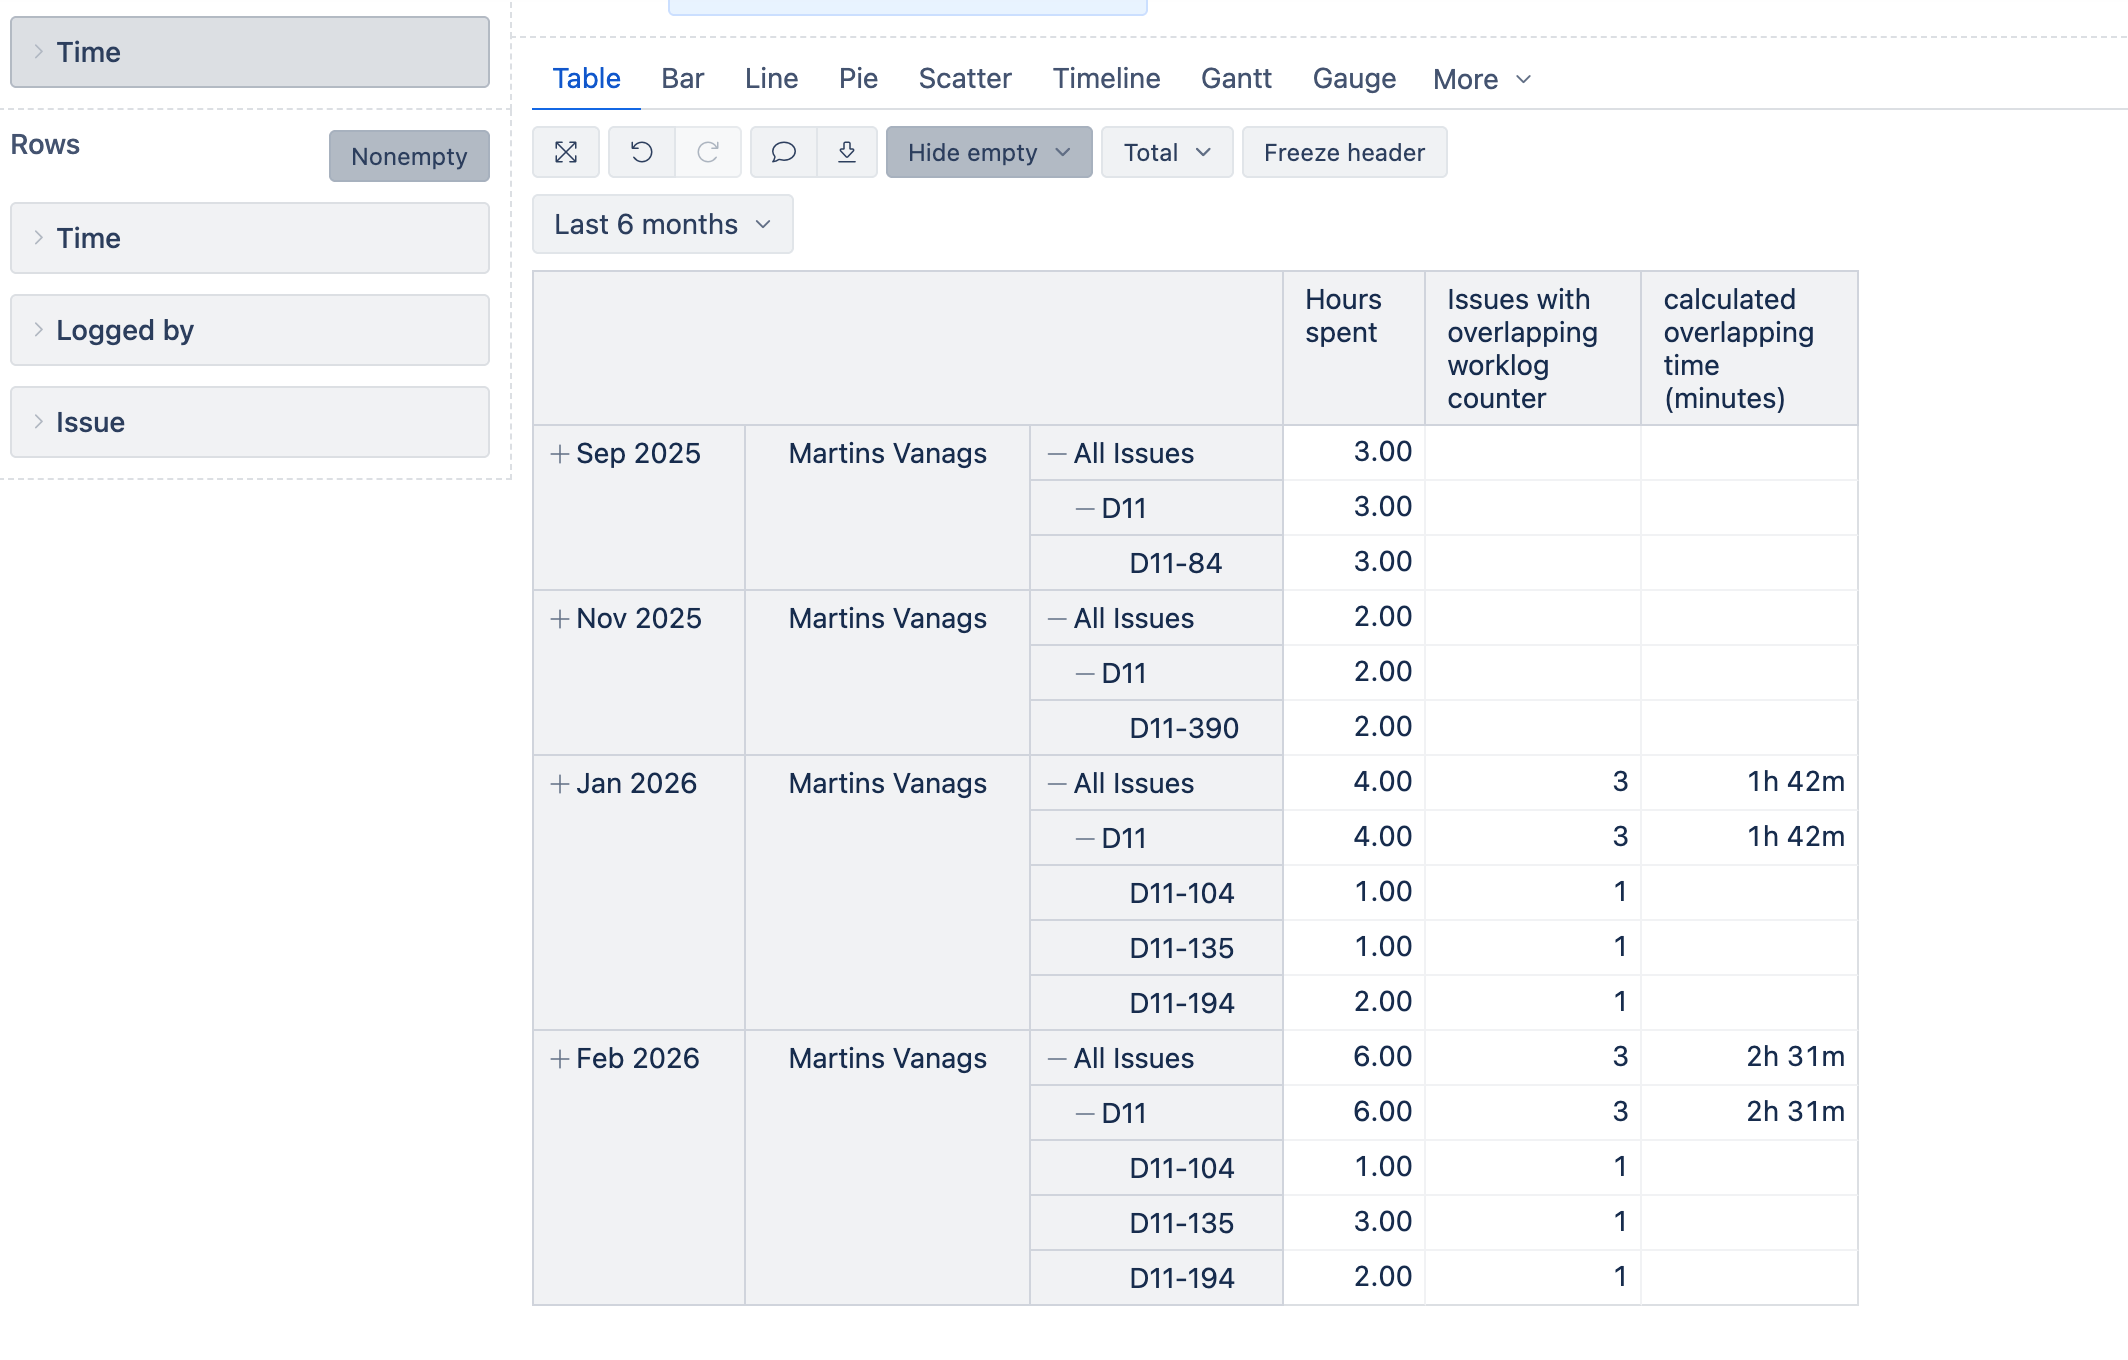Open the More chart types menu
Image resolution: width=2128 pixels, height=1360 pixels.
(x=1481, y=79)
